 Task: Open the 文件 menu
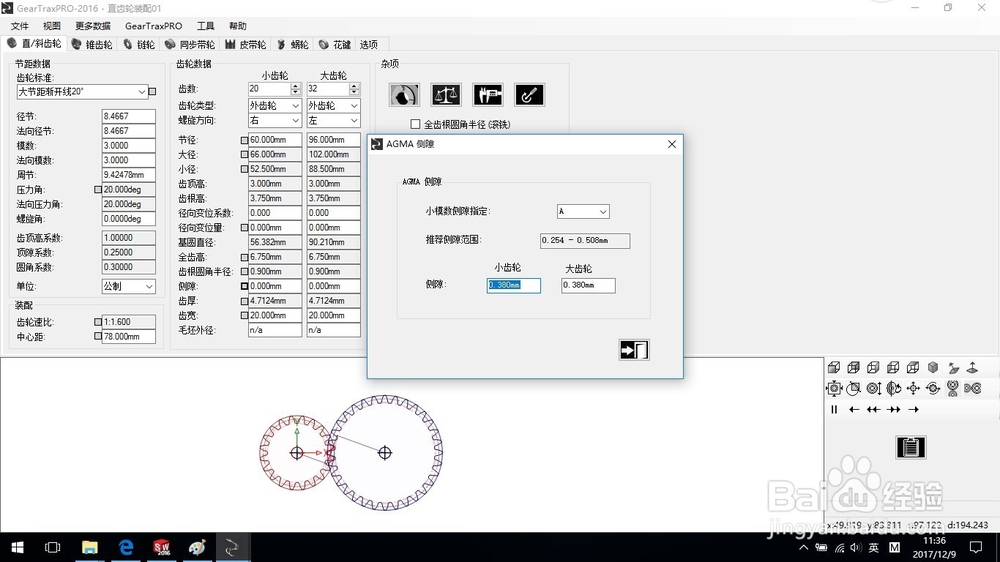[20, 26]
